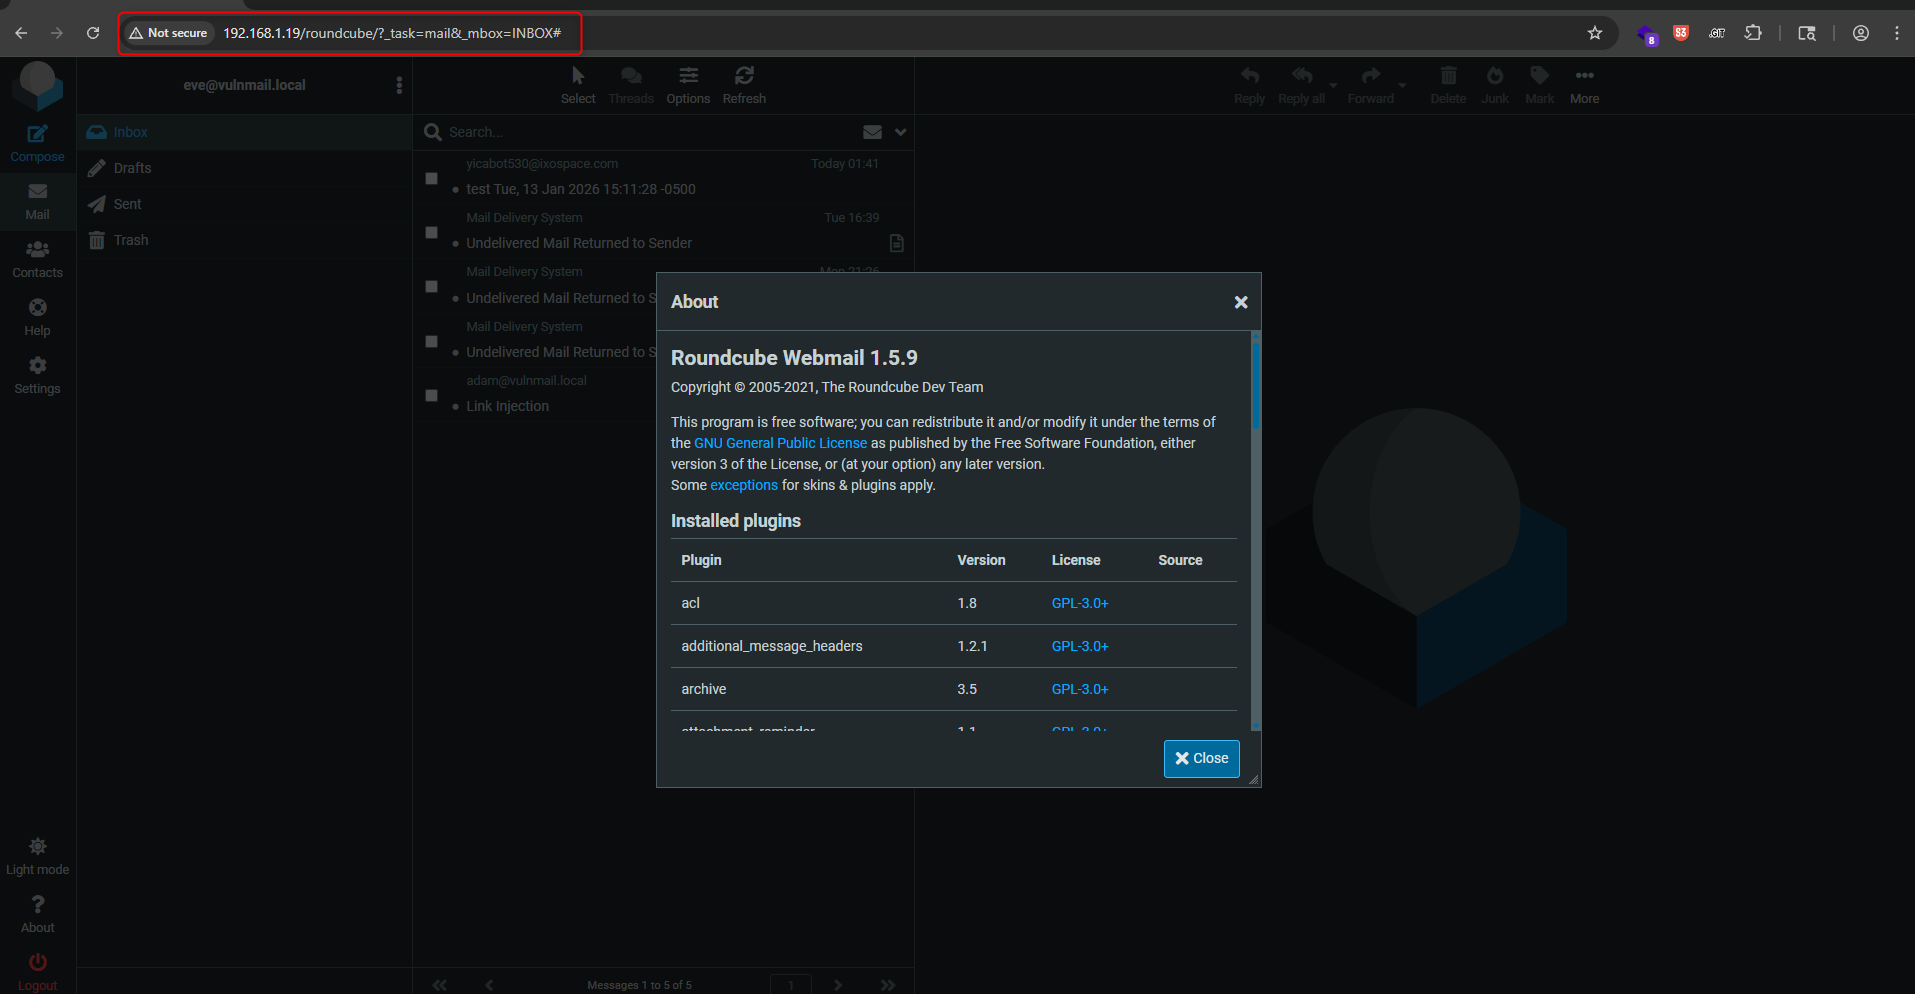1915x994 pixels.
Task: Click the page number input field
Action: tap(790, 985)
